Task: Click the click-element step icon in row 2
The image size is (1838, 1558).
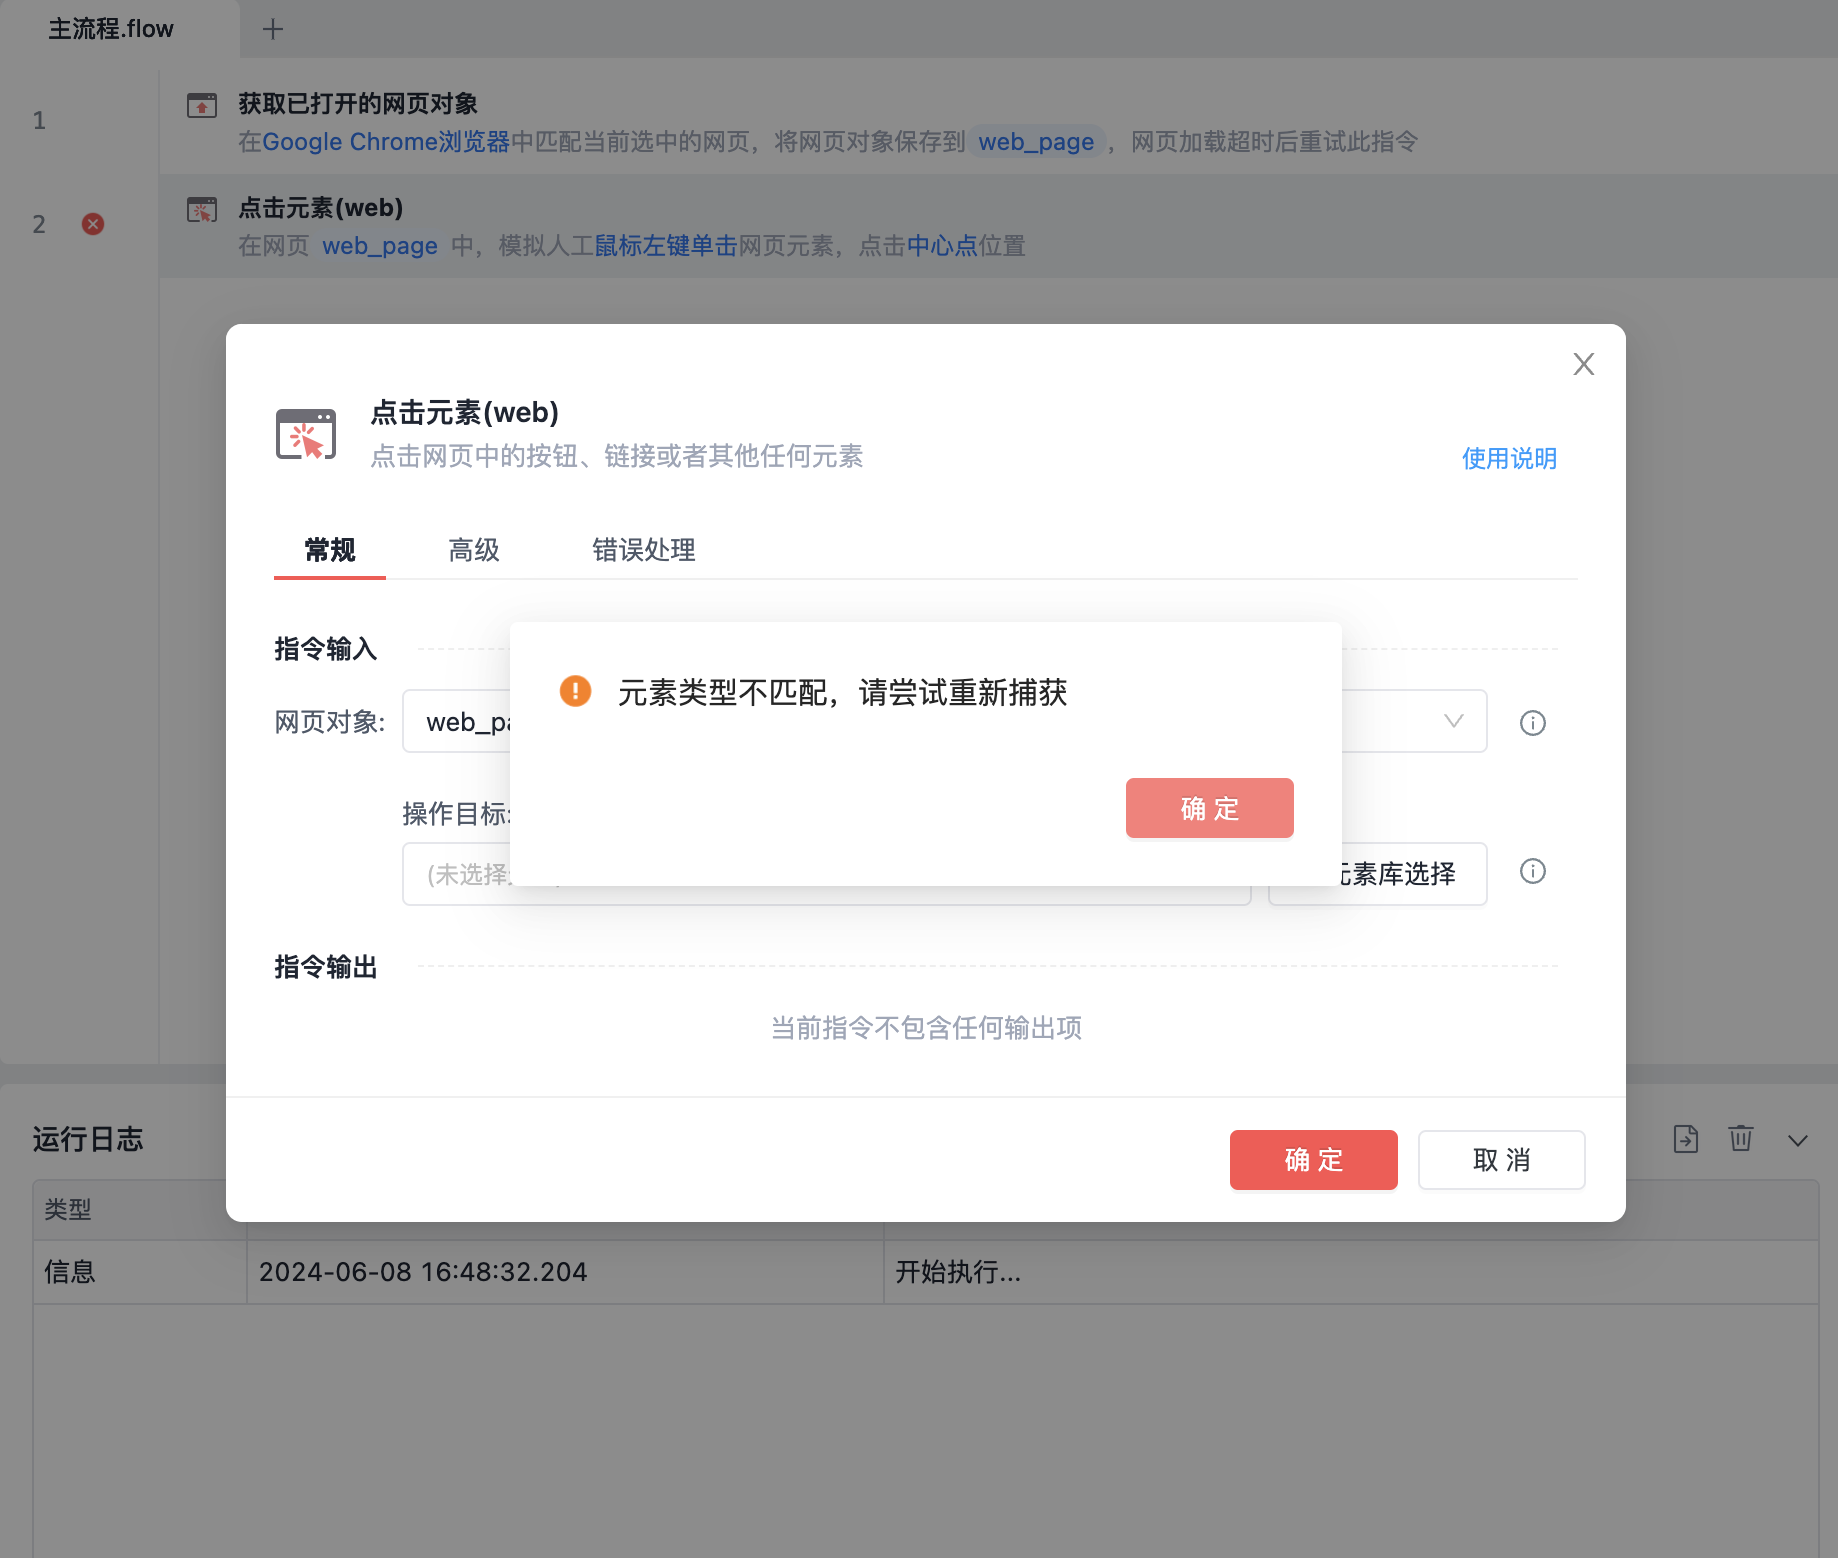Action: pyautogui.click(x=202, y=209)
